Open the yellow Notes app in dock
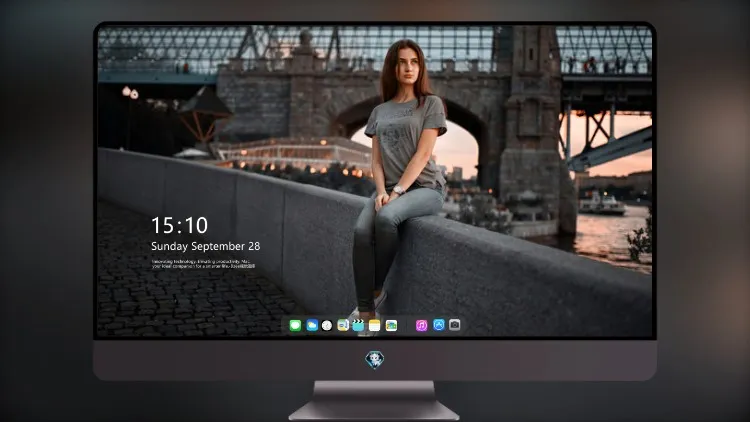This screenshot has width=750, height=422. pyautogui.click(x=375, y=325)
